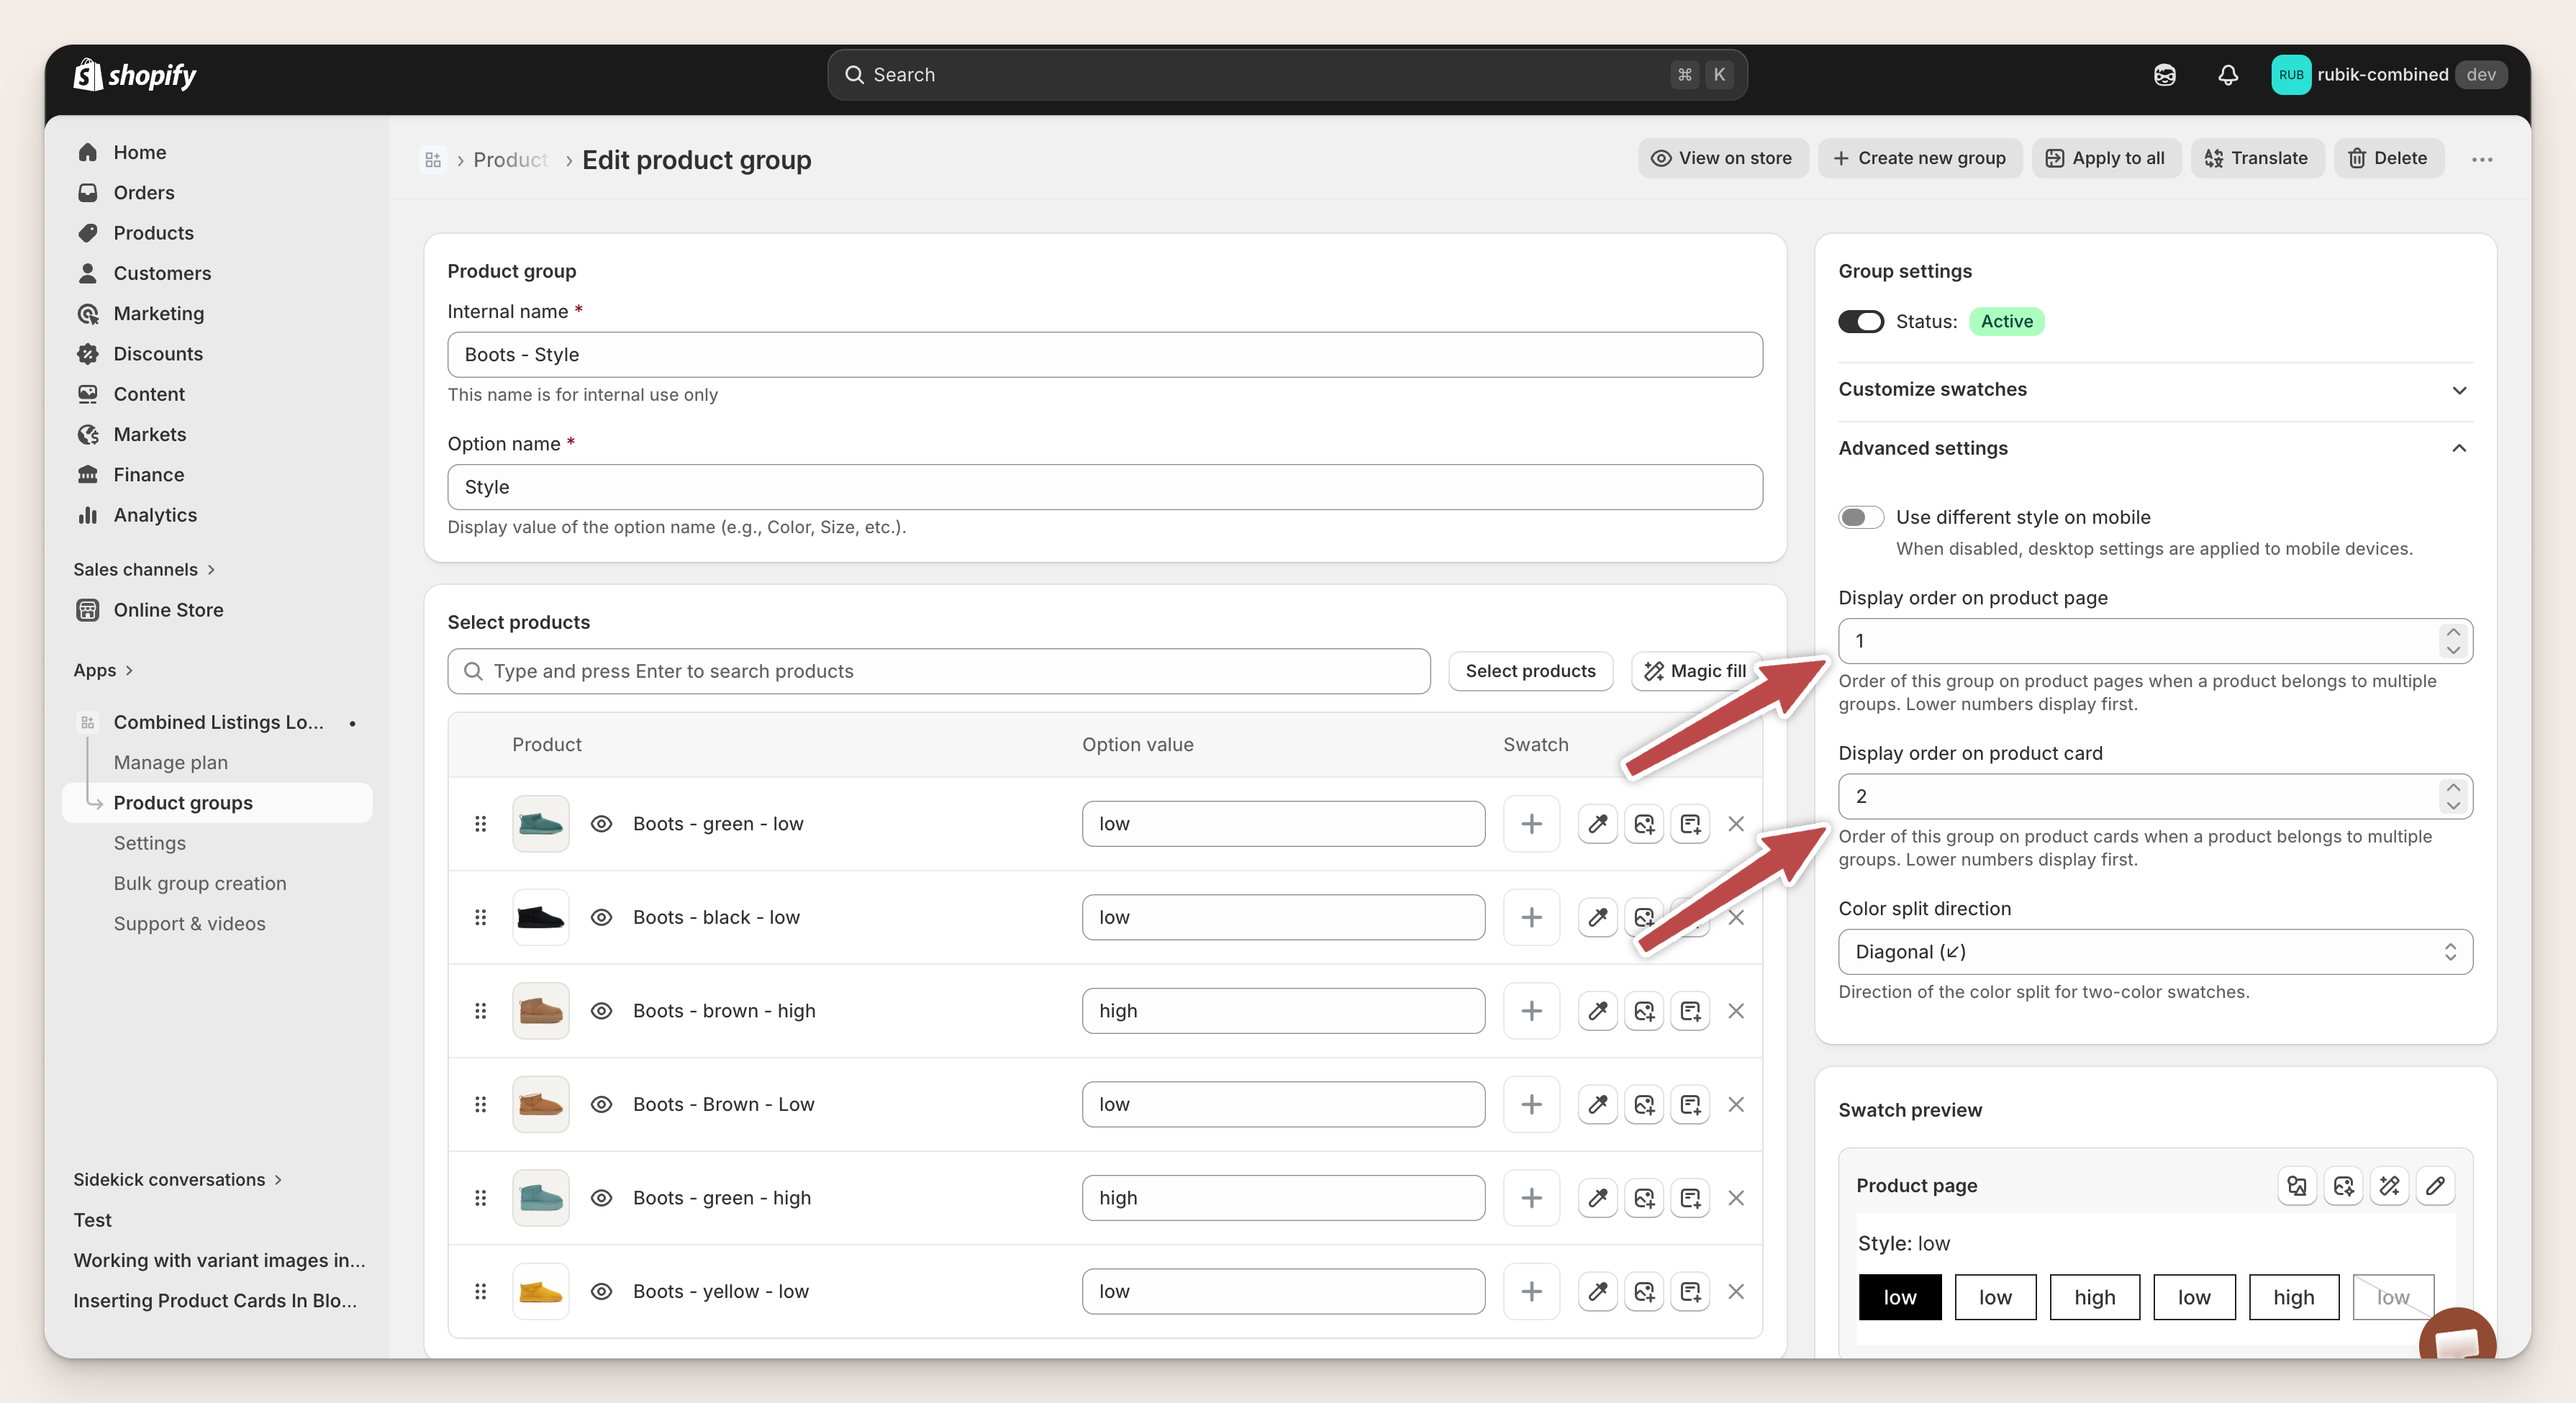Viewport: 2576px width, 1403px height.
Task: Hide Boots - green - high with the eye toggle
Action: click(x=601, y=1197)
